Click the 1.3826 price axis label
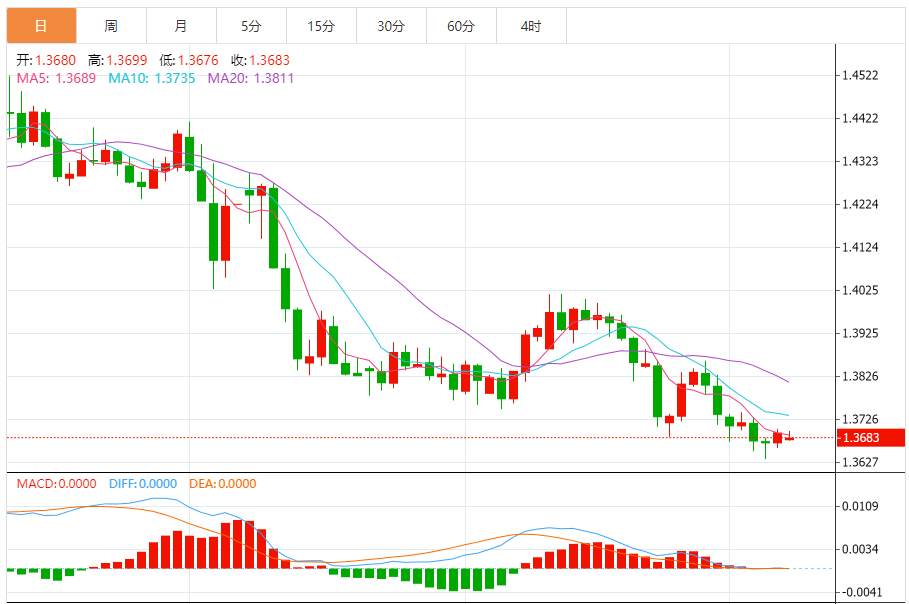 click(860, 376)
